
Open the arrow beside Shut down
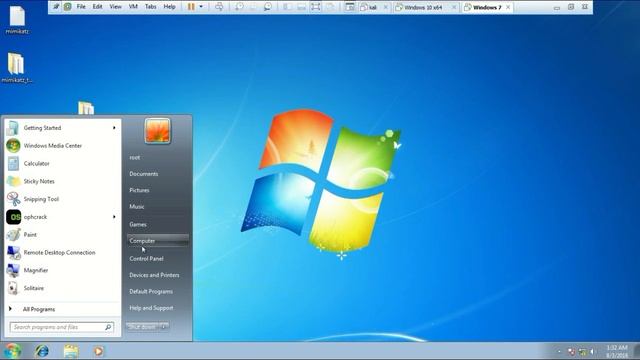[x=164, y=327]
